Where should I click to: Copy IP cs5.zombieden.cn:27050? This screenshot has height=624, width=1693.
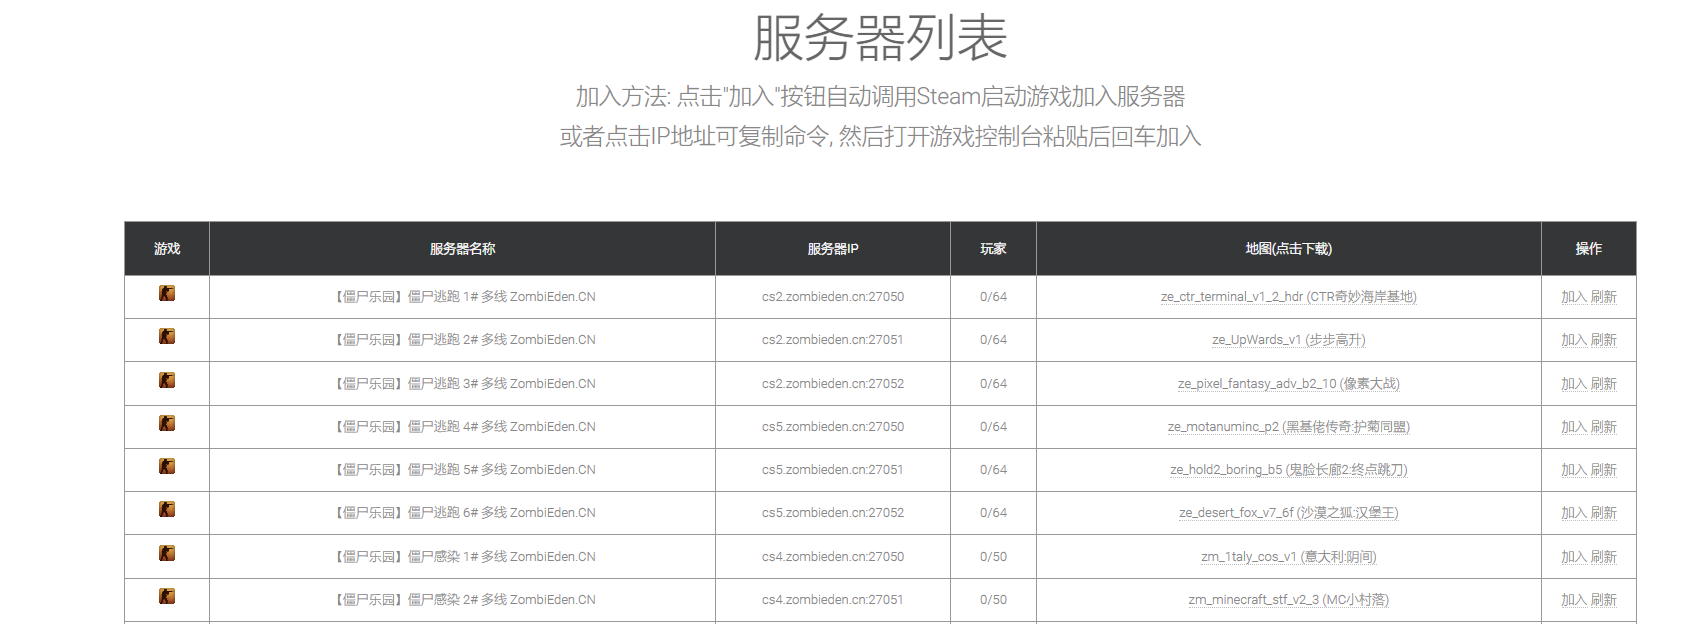pos(833,427)
